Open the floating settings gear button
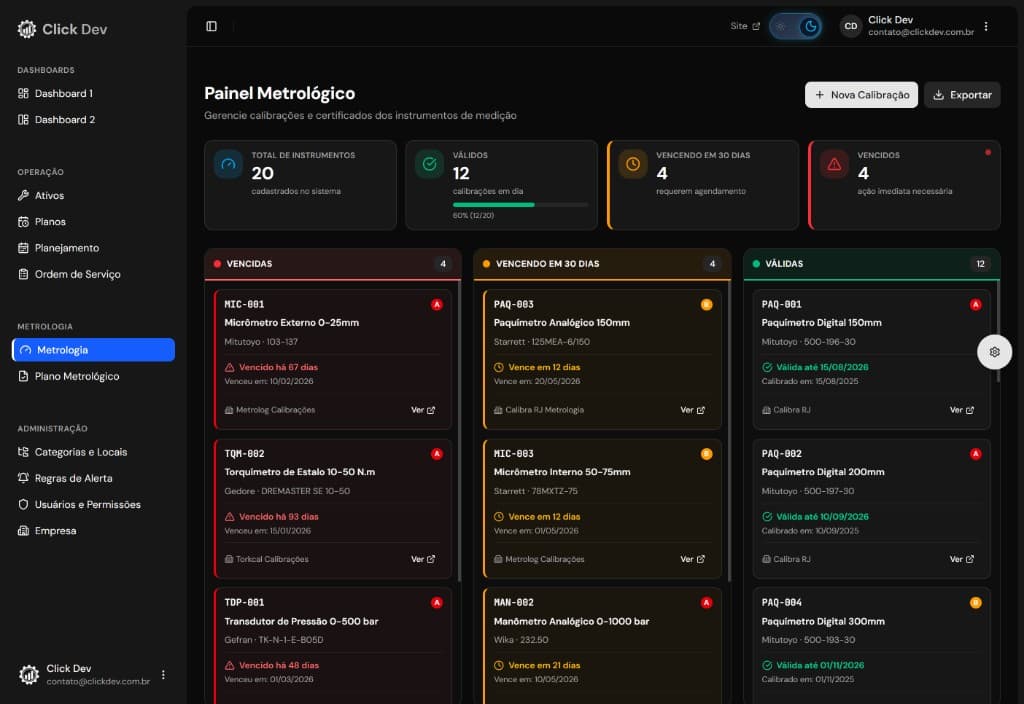The image size is (1024, 704). (994, 352)
